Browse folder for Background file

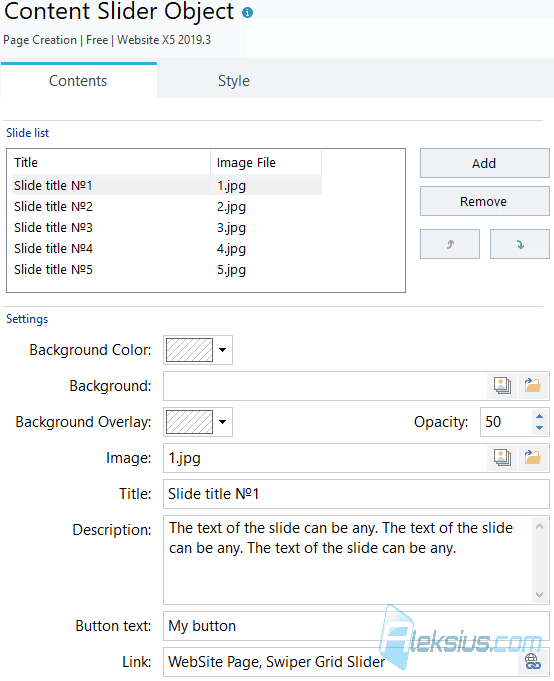point(533,386)
